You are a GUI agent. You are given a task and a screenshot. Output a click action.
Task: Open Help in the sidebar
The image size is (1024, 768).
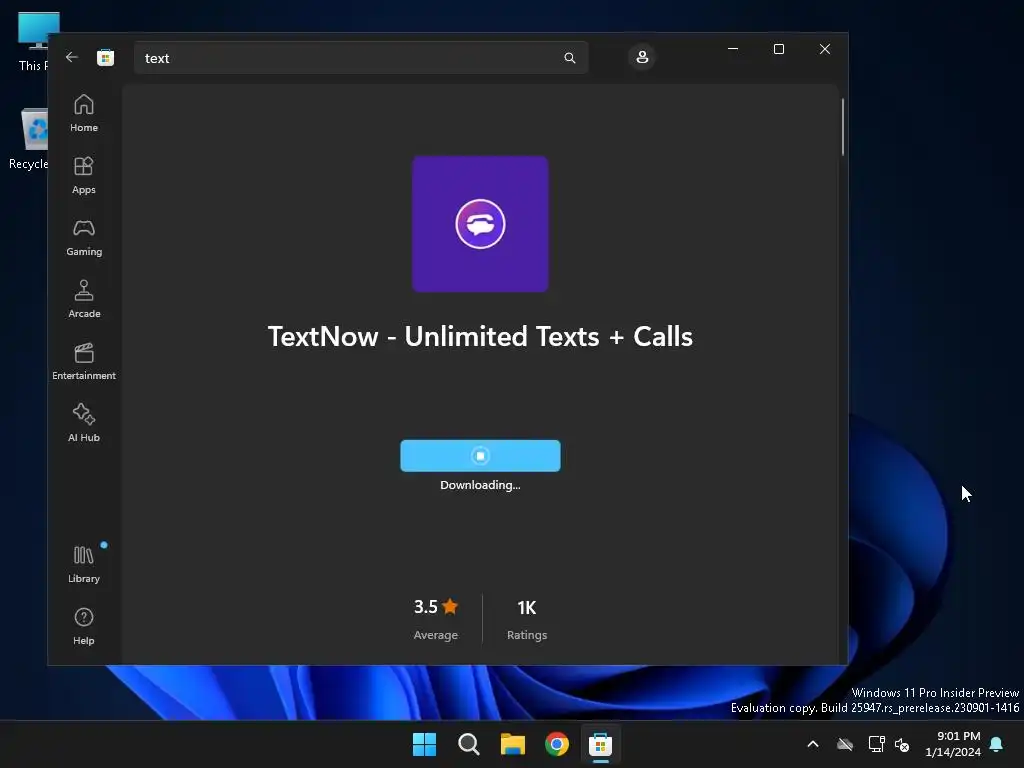coord(84,627)
